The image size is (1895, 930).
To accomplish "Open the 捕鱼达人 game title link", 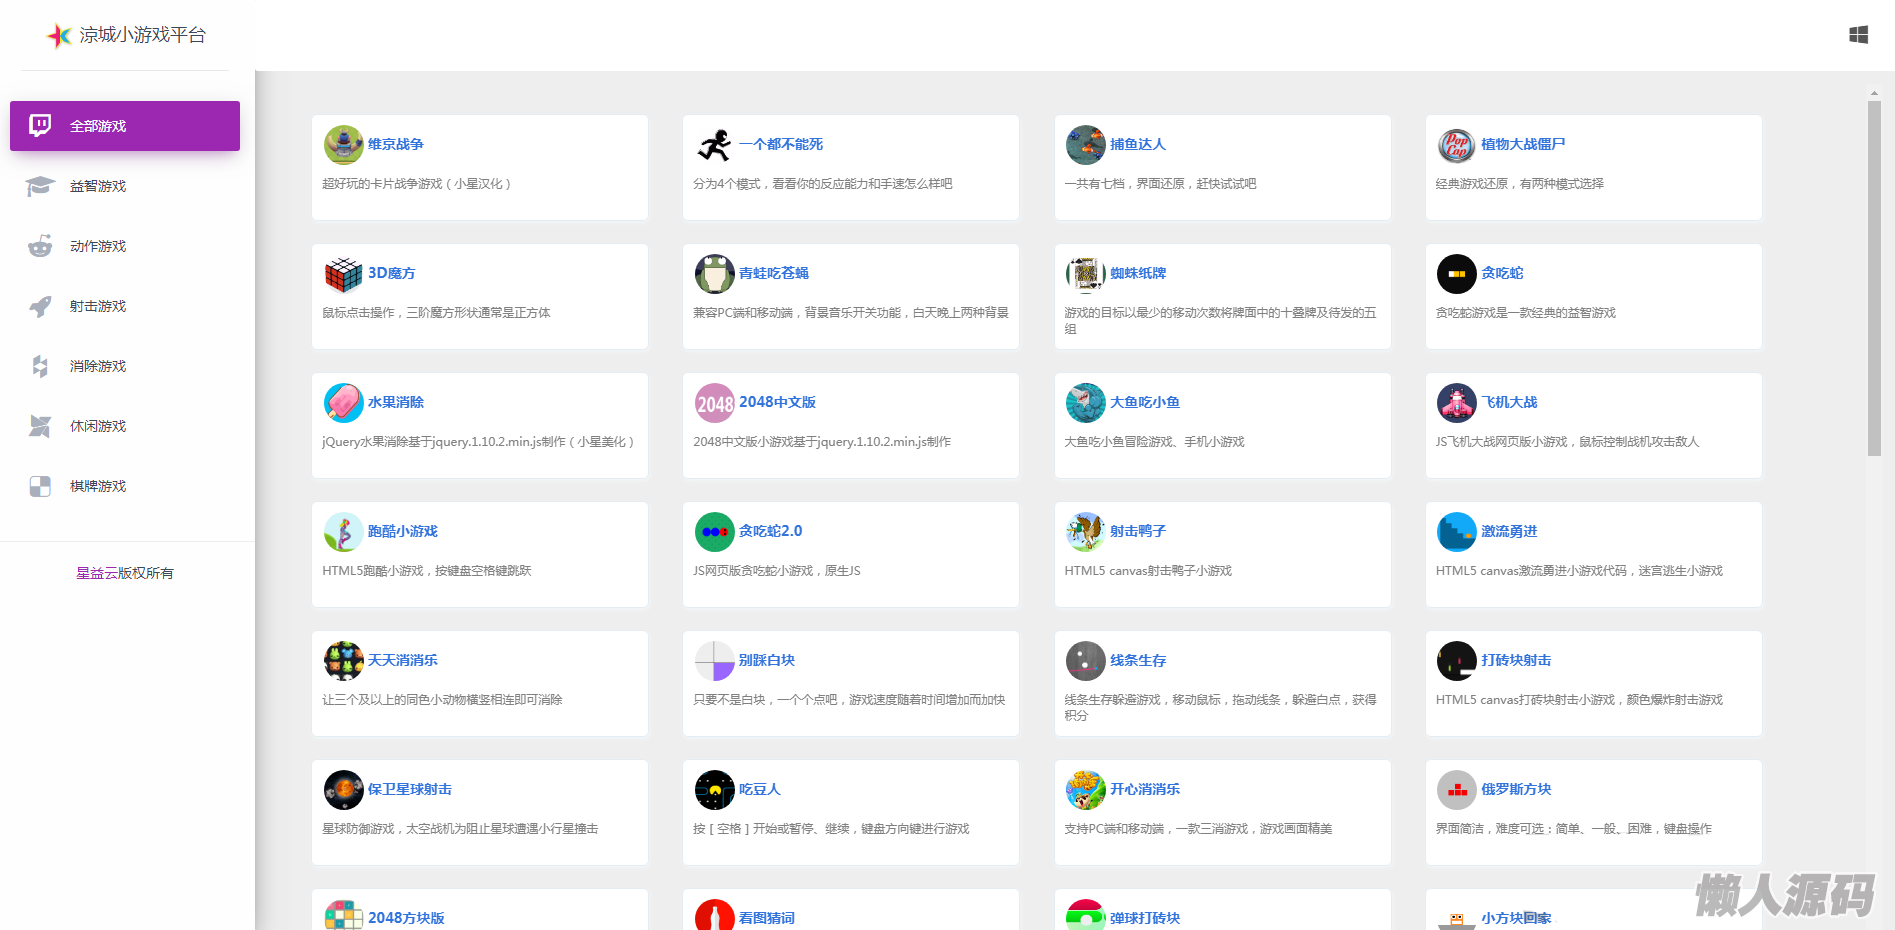I will (1137, 144).
